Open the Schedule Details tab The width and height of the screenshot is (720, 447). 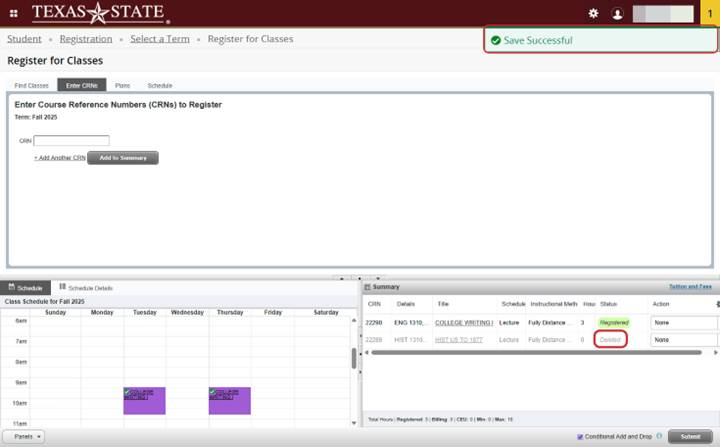pos(85,287)
